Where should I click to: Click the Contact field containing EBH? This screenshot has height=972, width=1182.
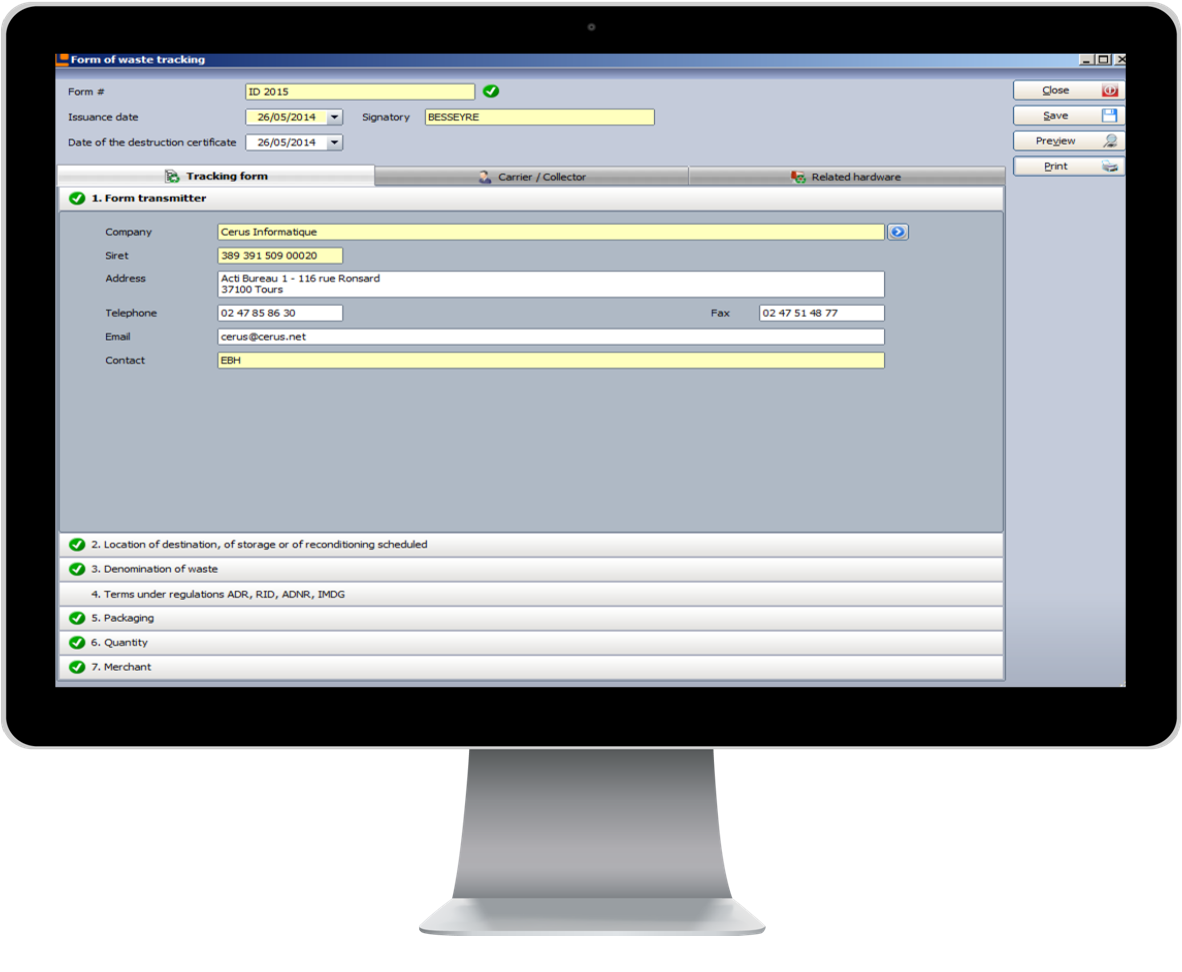tap(550, 360)
